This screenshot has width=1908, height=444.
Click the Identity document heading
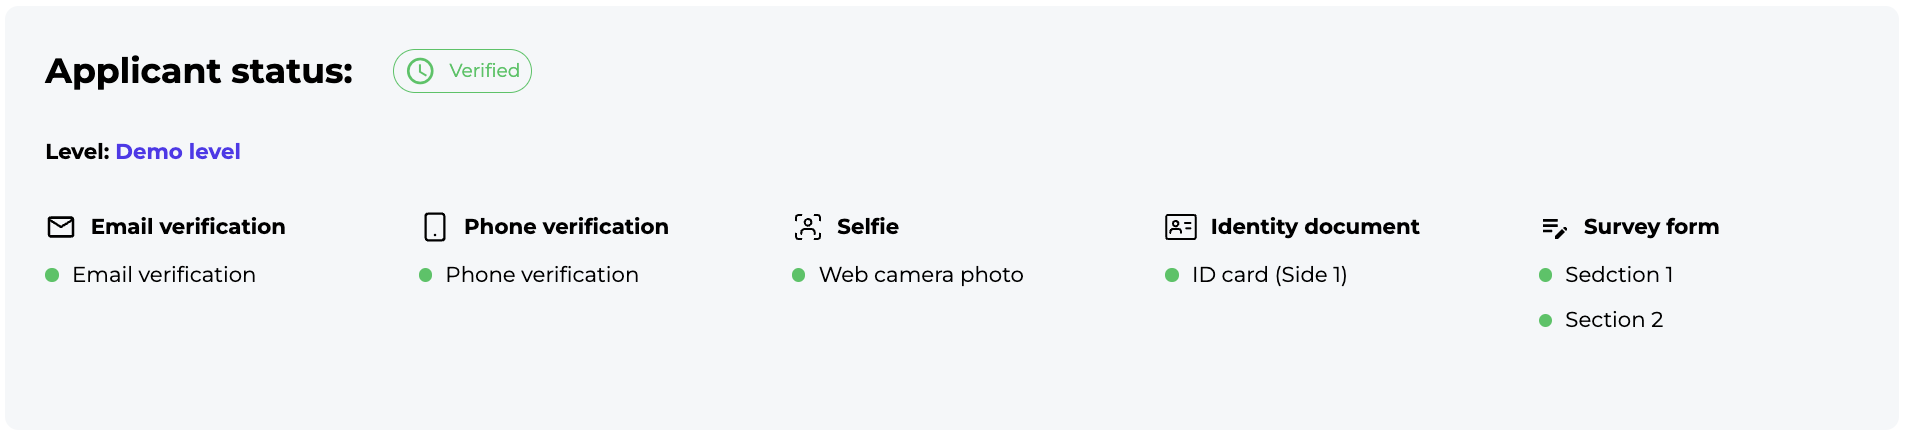(x=1314, y=227)
